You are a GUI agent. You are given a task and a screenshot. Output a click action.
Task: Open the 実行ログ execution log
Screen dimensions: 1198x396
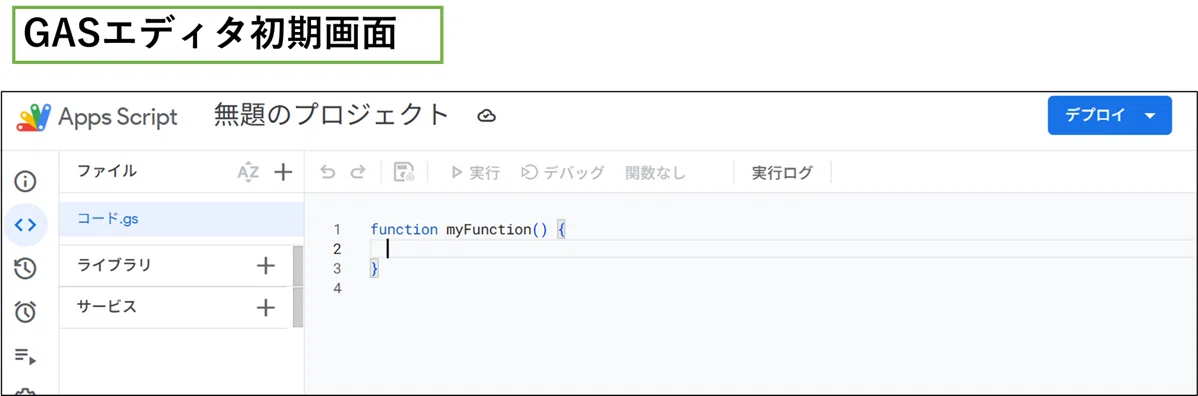[x=782, y=173]
